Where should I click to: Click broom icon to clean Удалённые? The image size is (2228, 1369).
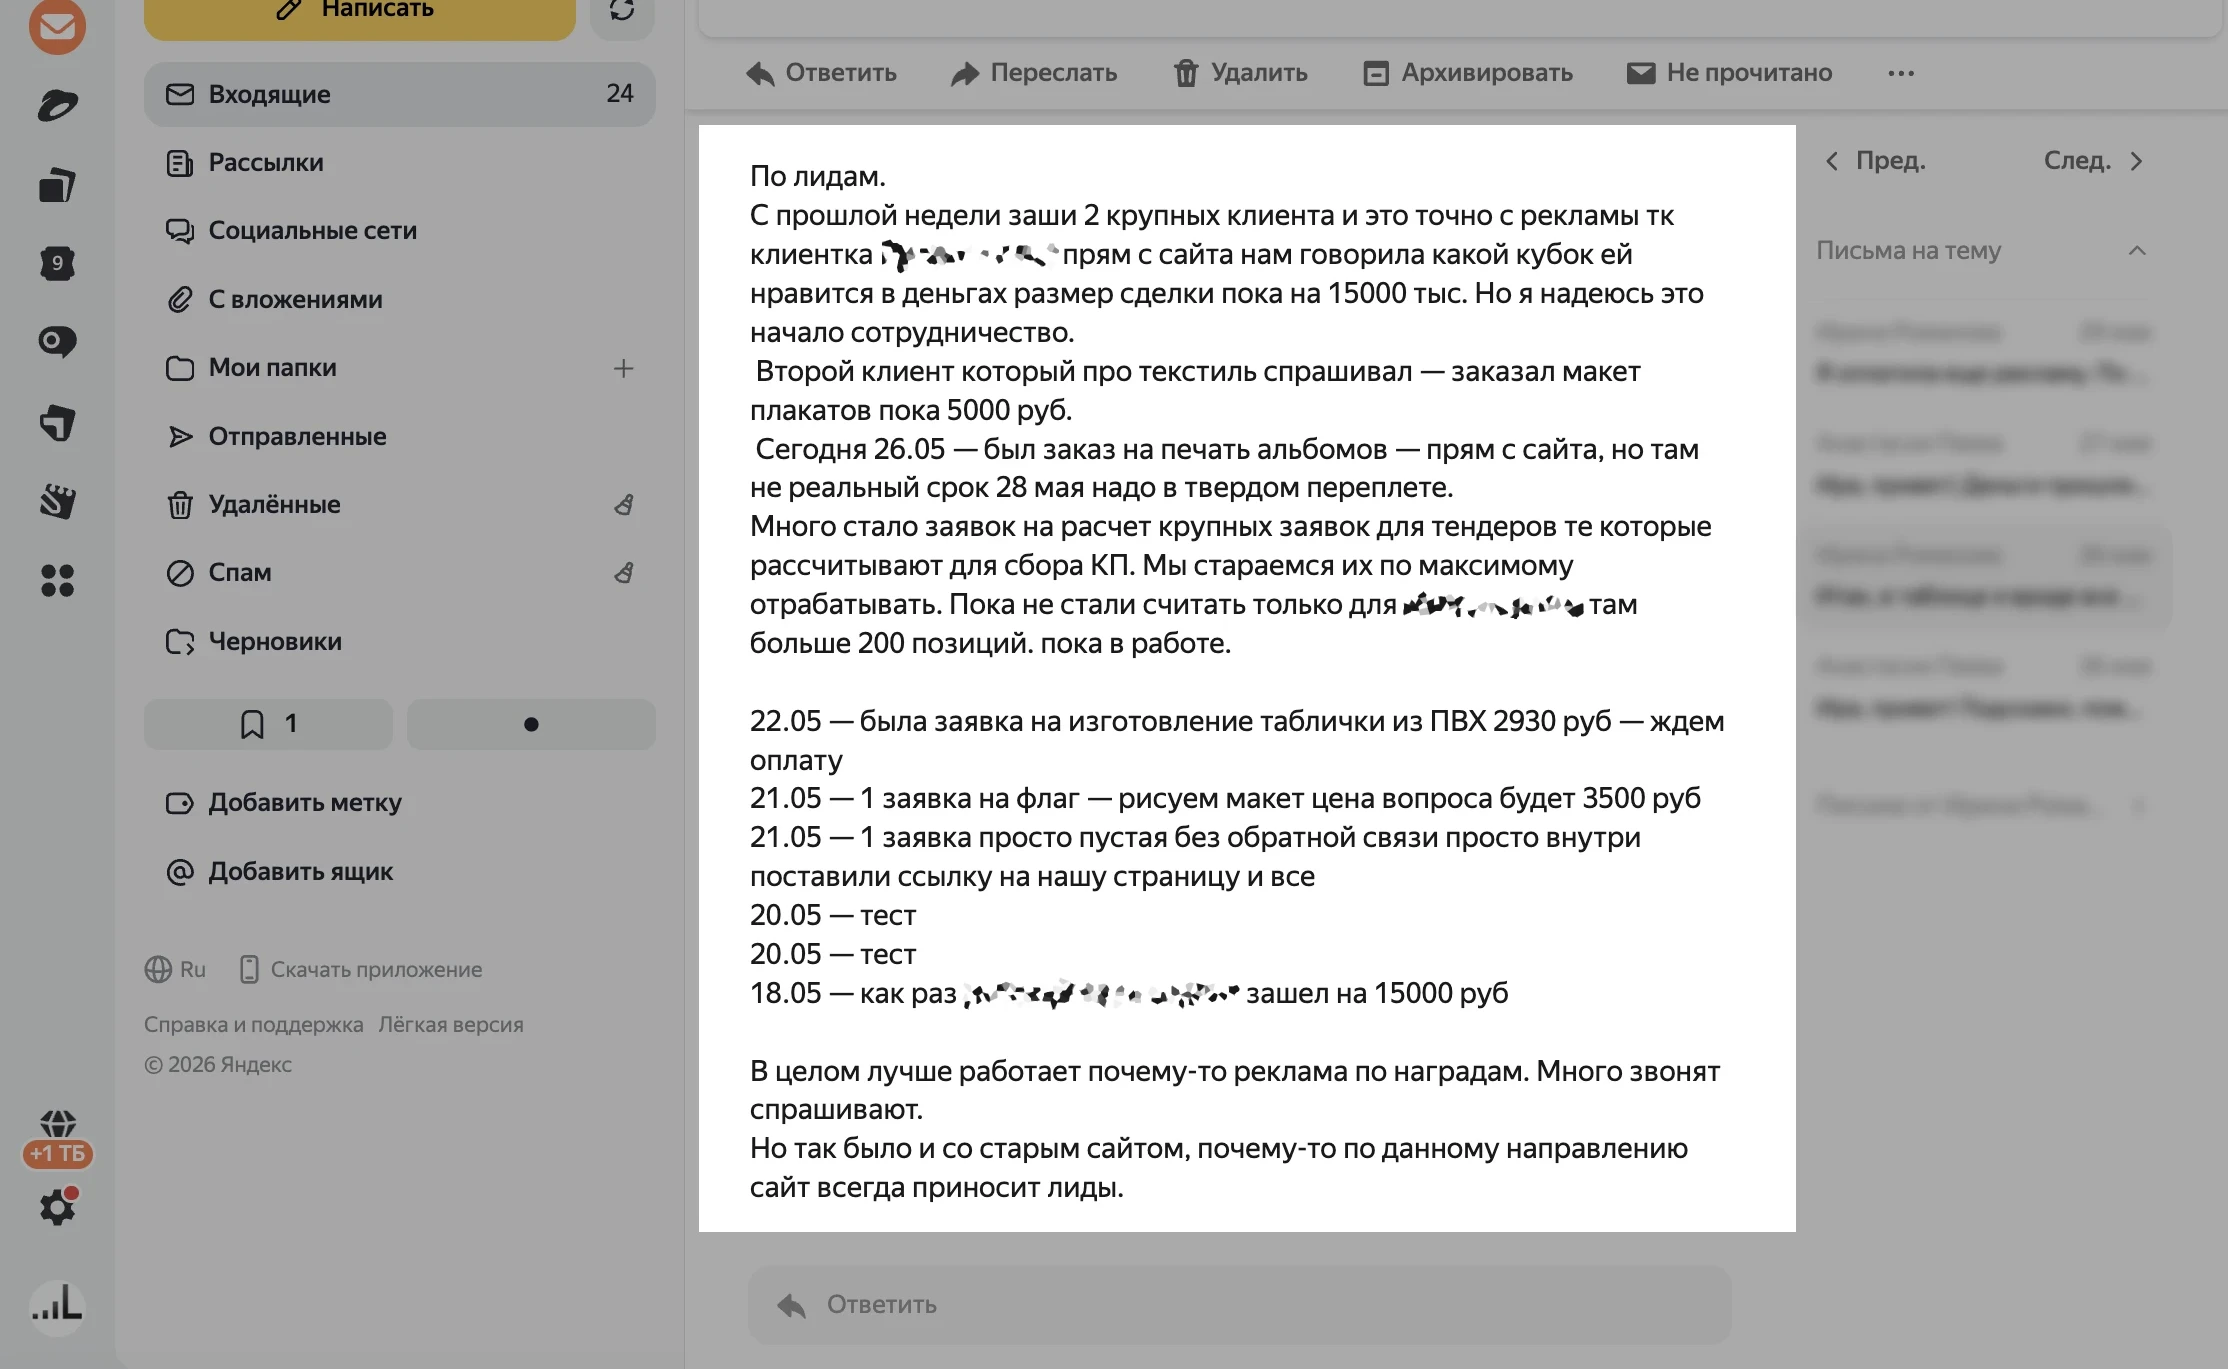(623, 505)
